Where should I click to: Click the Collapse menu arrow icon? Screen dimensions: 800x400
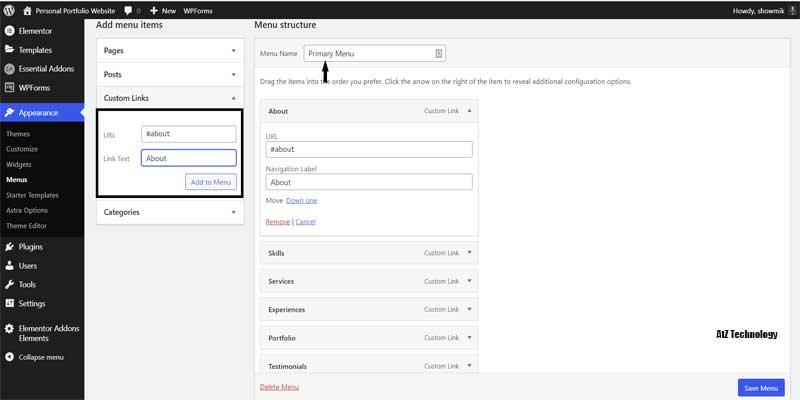9,357
